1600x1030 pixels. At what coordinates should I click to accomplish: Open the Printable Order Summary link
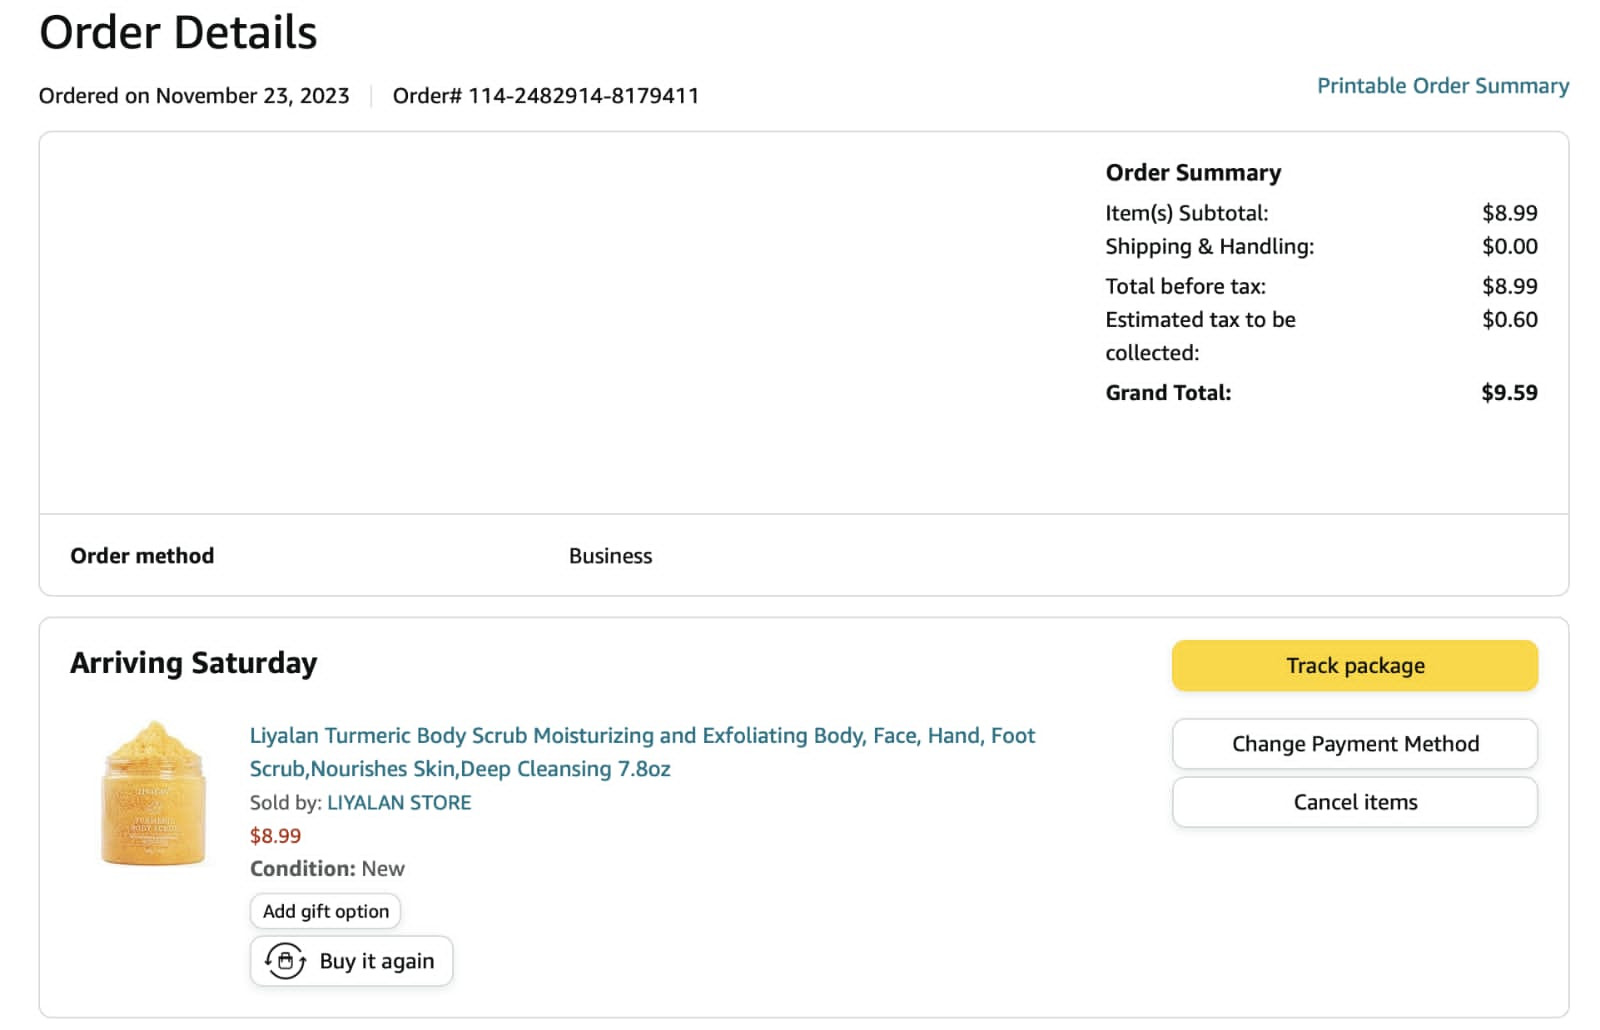(1442, 86)
